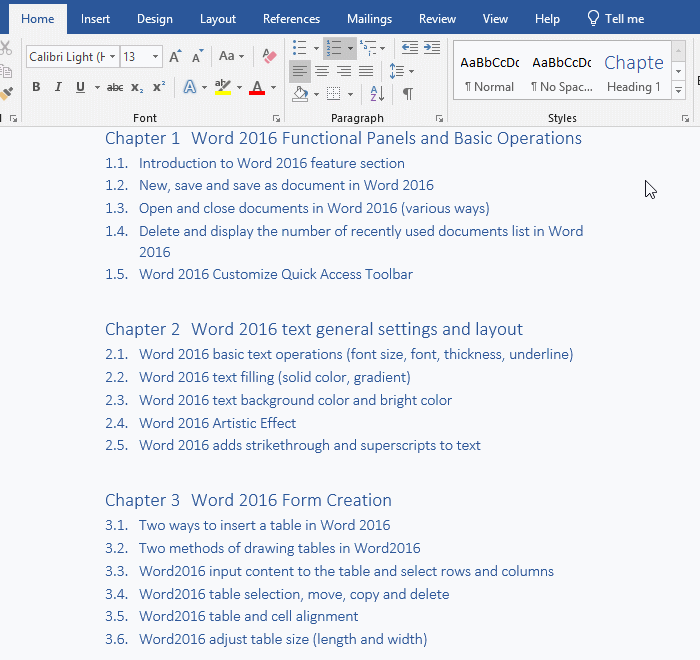Click line '3.5. Word2016 table and cell alignment'

232,616
